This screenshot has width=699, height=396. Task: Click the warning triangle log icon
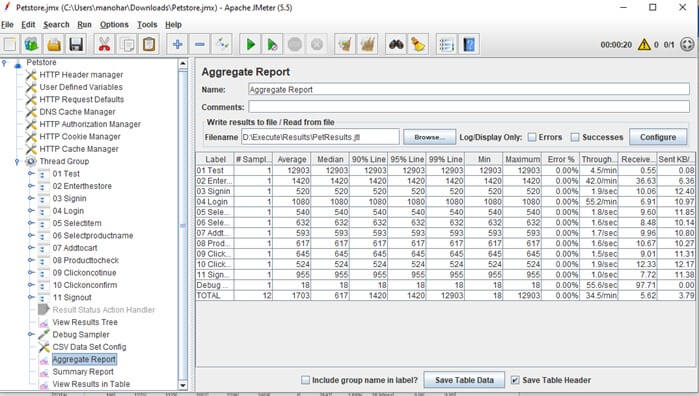(644, 45)
